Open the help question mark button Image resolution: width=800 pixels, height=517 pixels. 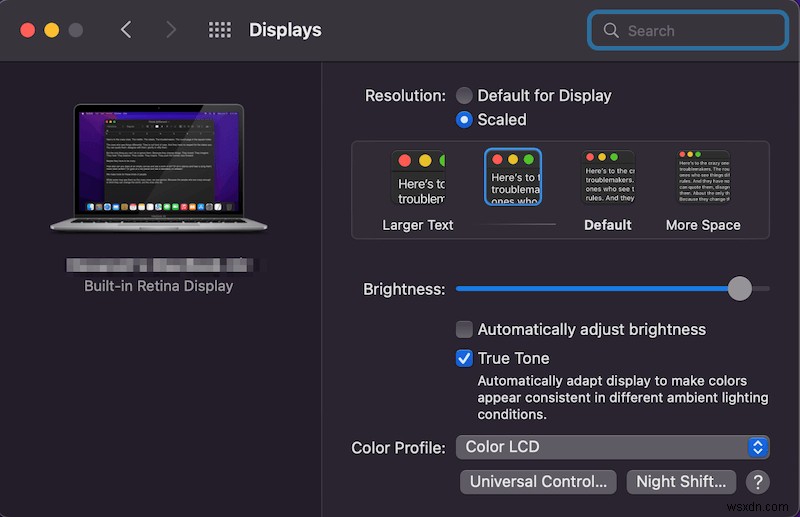[758, 482]
